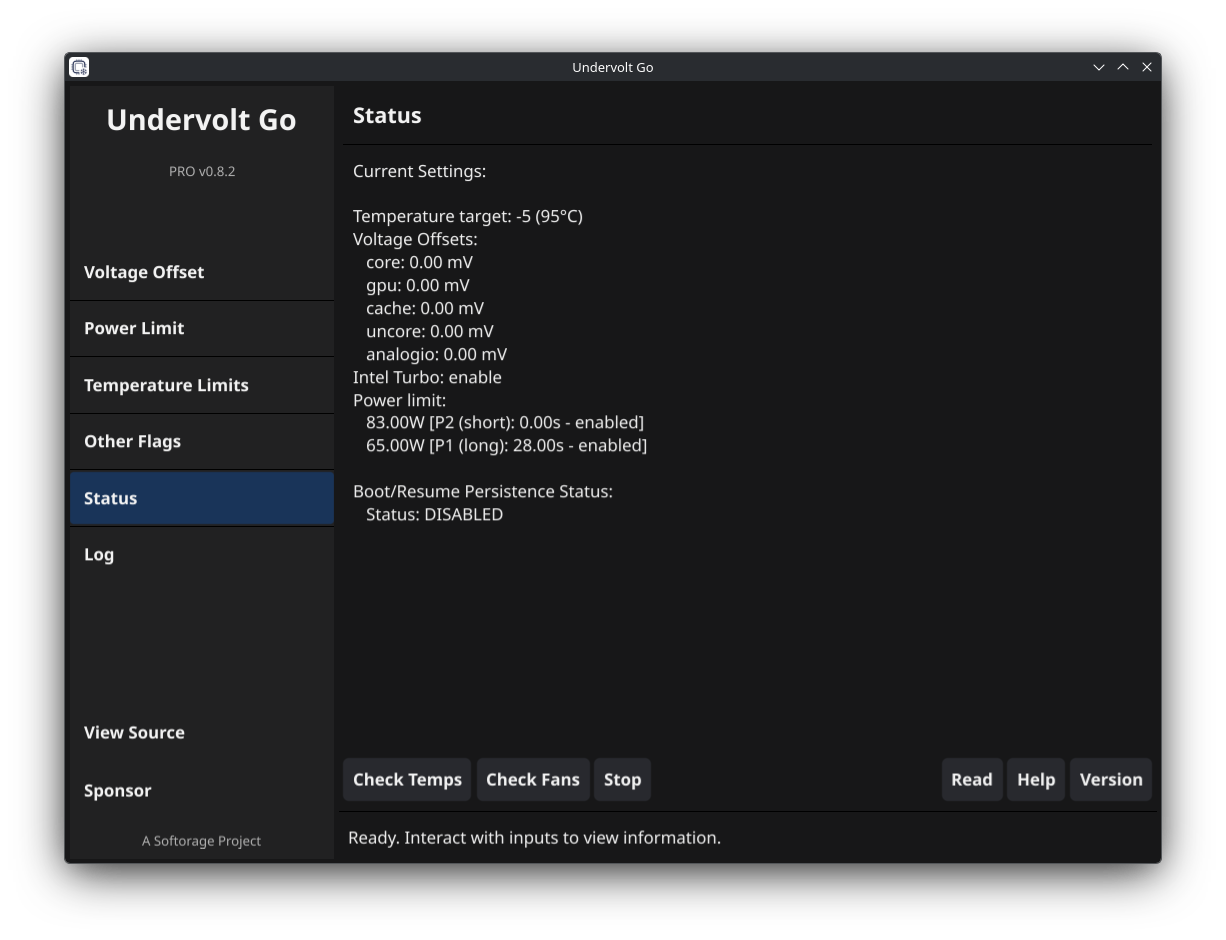Viewport: 1226px width, 940px height.
Task: Click the 'Intel Turbo: enable' line
Action: point(427,377)
